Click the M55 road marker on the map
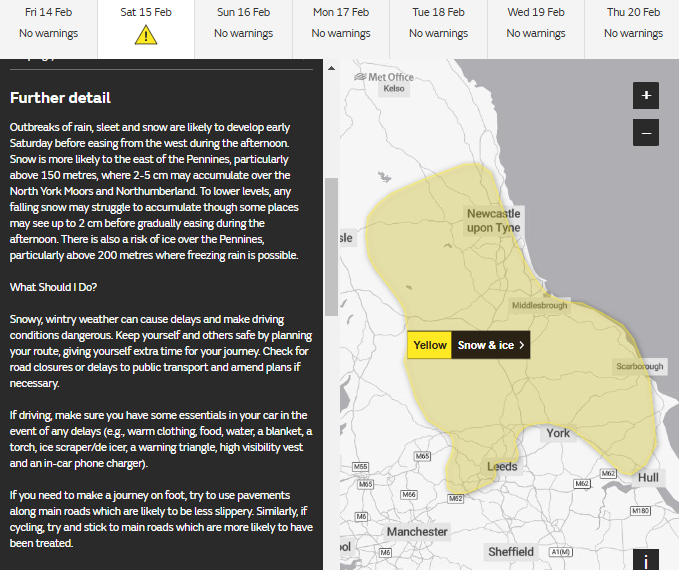 pos(360,466)
